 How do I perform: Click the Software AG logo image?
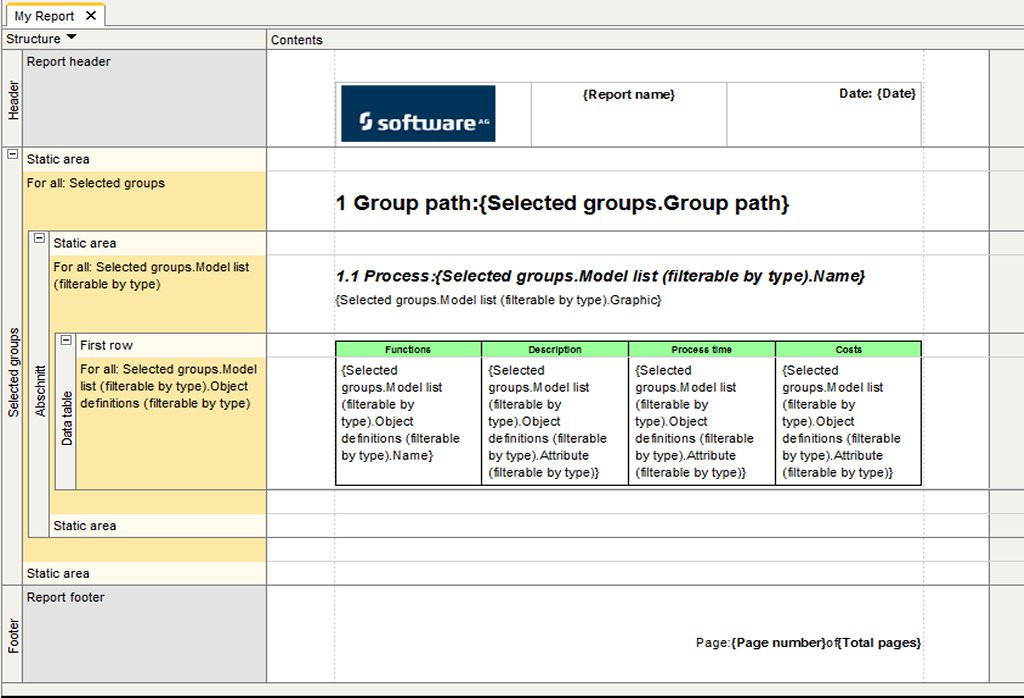click(x=417, y=113)
